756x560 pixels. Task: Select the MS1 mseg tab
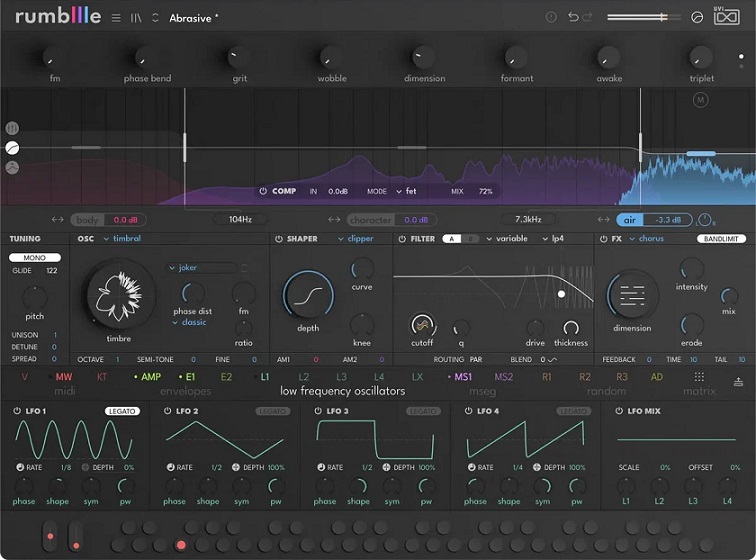pyautogui.click(x=463, y=377)
